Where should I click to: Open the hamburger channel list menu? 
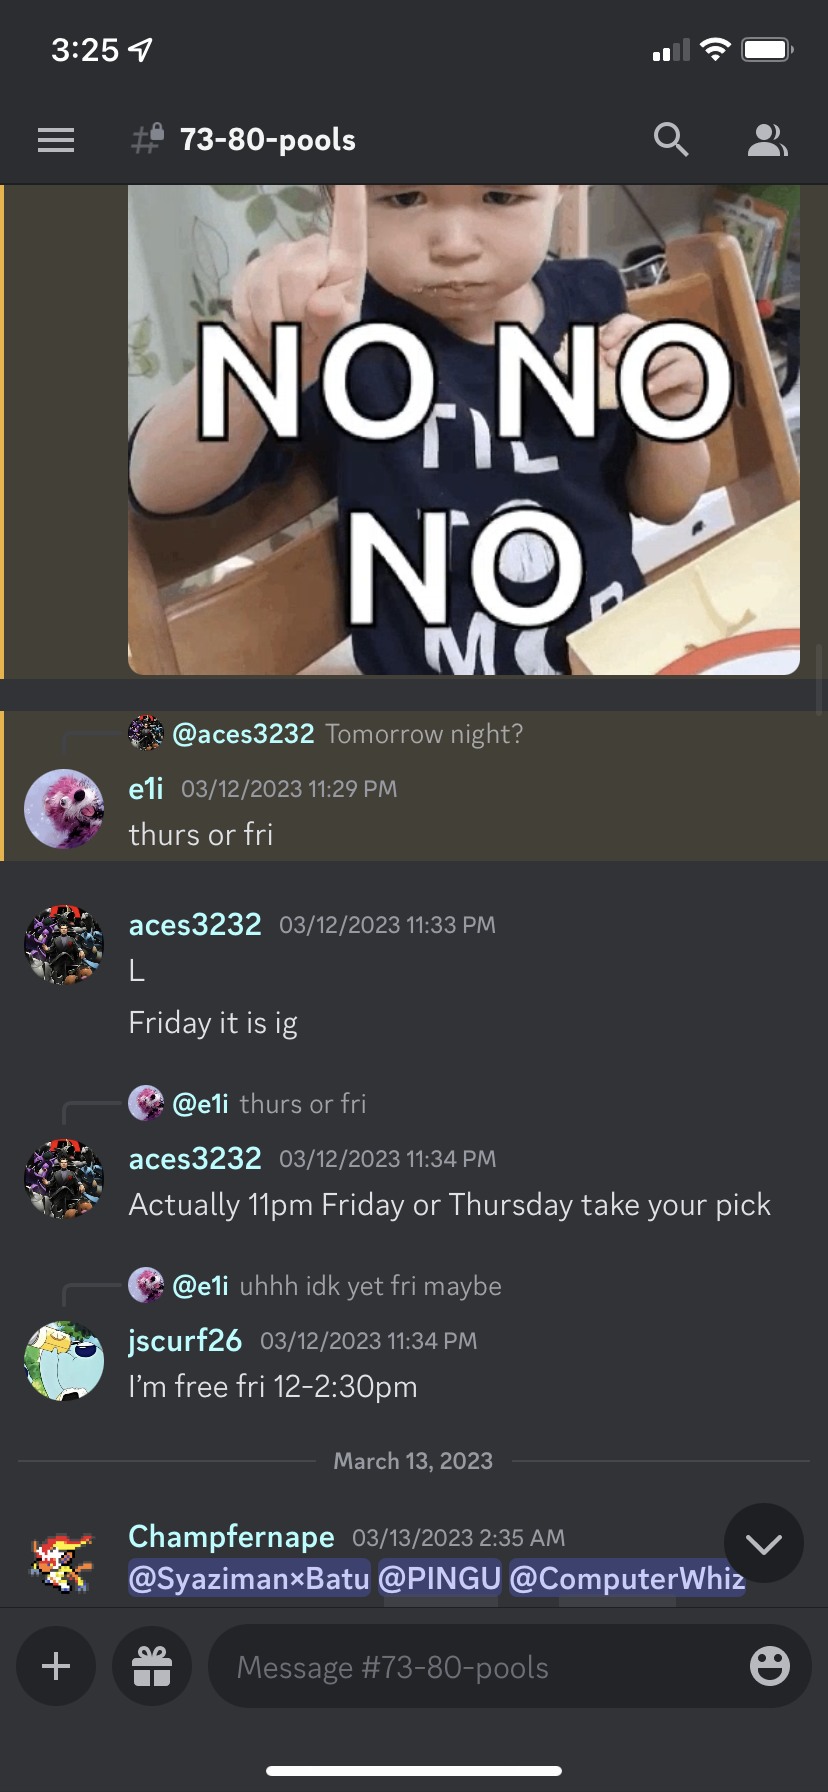pyautogui.click(x=56, y=140)
